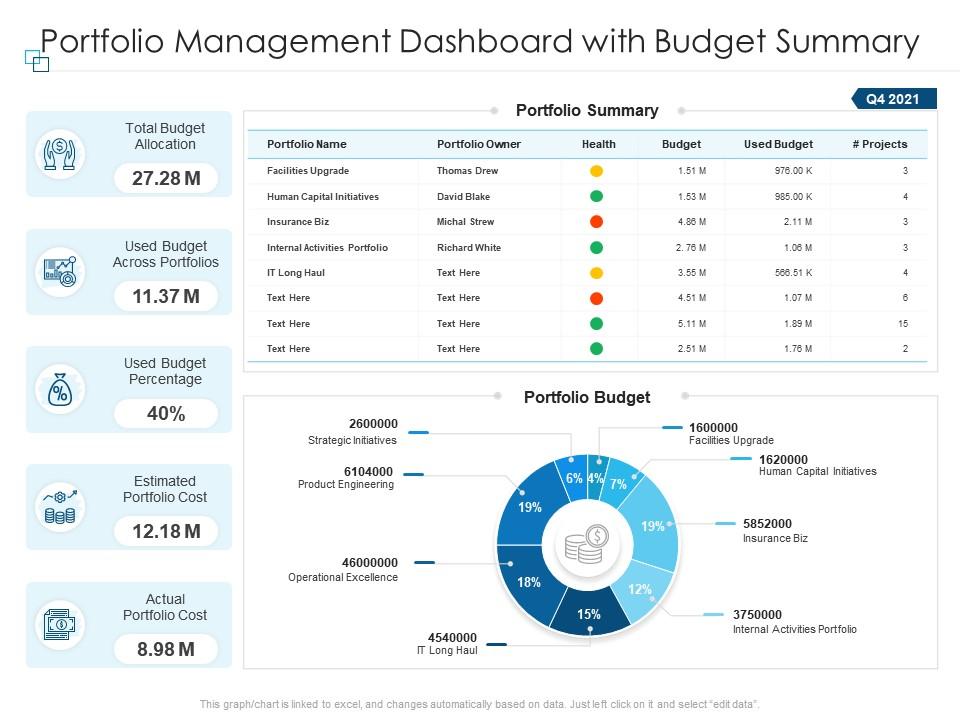Select the Portfolio Owner column header
Screen dimensions: 960x720
coord(478,144)
